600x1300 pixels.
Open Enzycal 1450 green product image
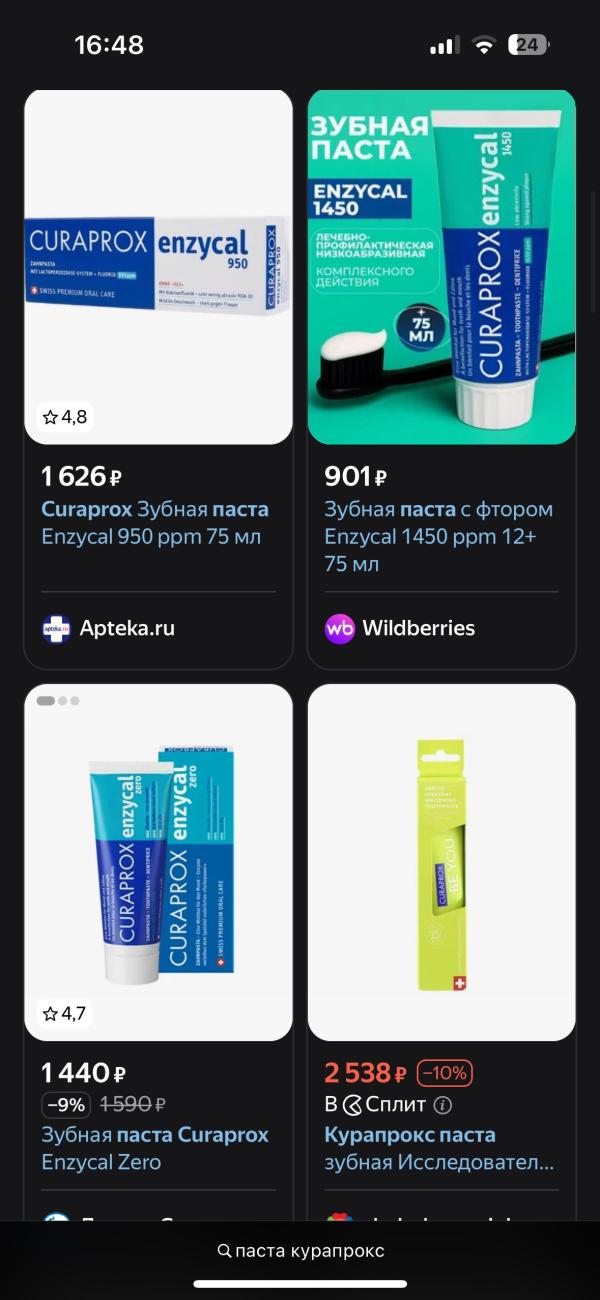pos(442,267)
